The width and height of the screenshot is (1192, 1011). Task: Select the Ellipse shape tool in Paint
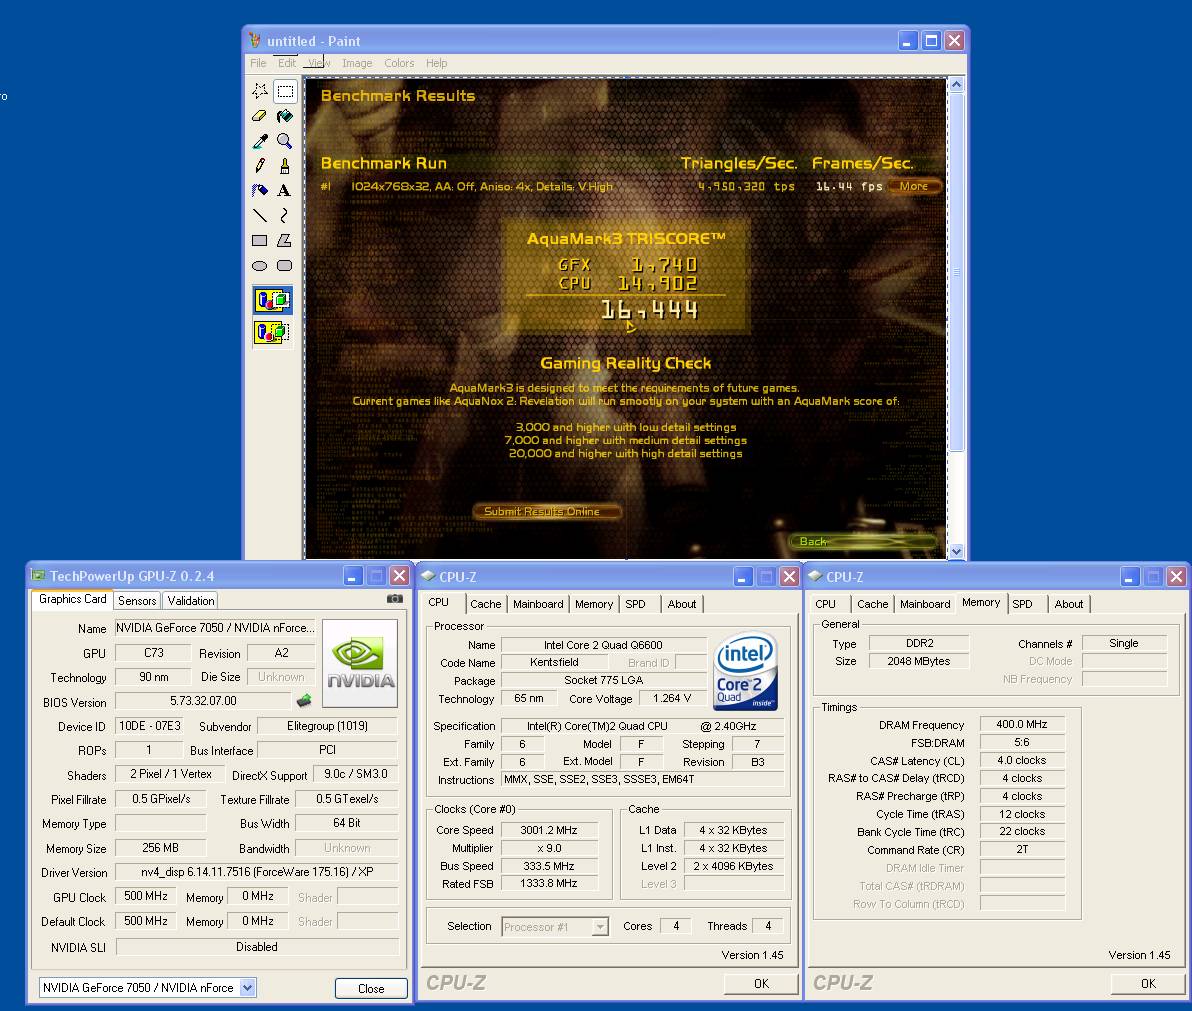point(260,265)
